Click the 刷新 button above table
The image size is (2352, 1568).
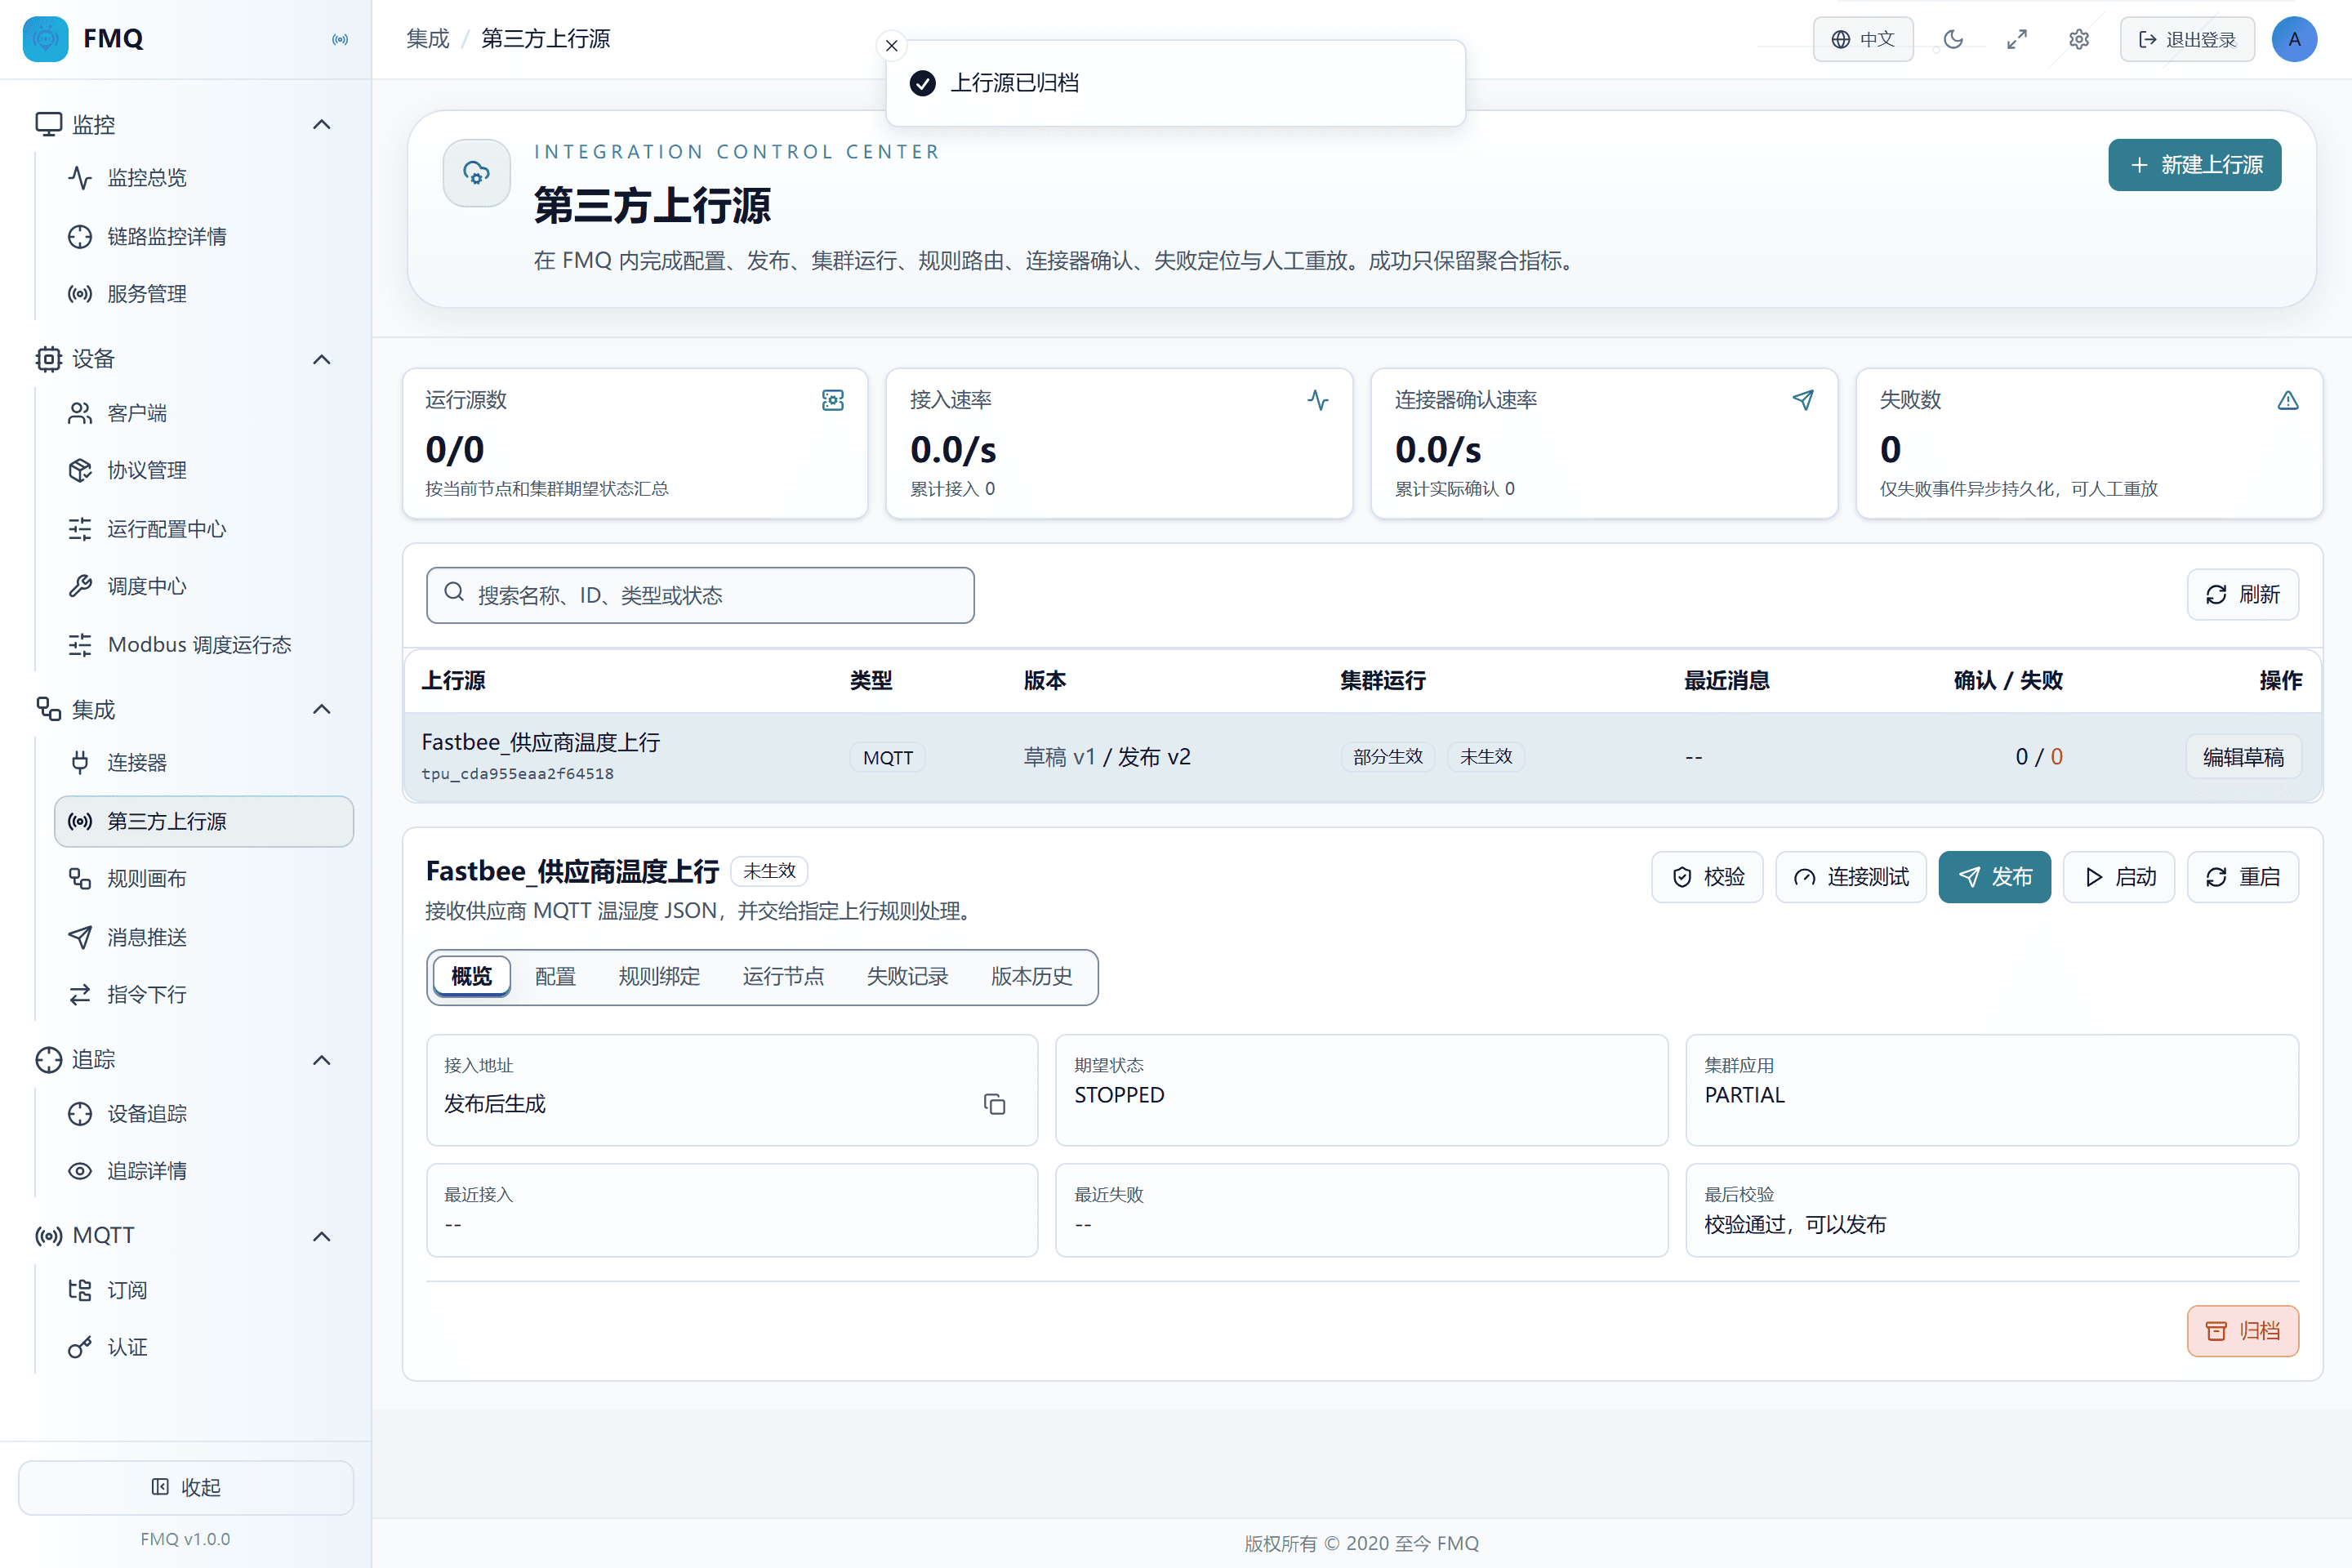tap(2242, 595)
